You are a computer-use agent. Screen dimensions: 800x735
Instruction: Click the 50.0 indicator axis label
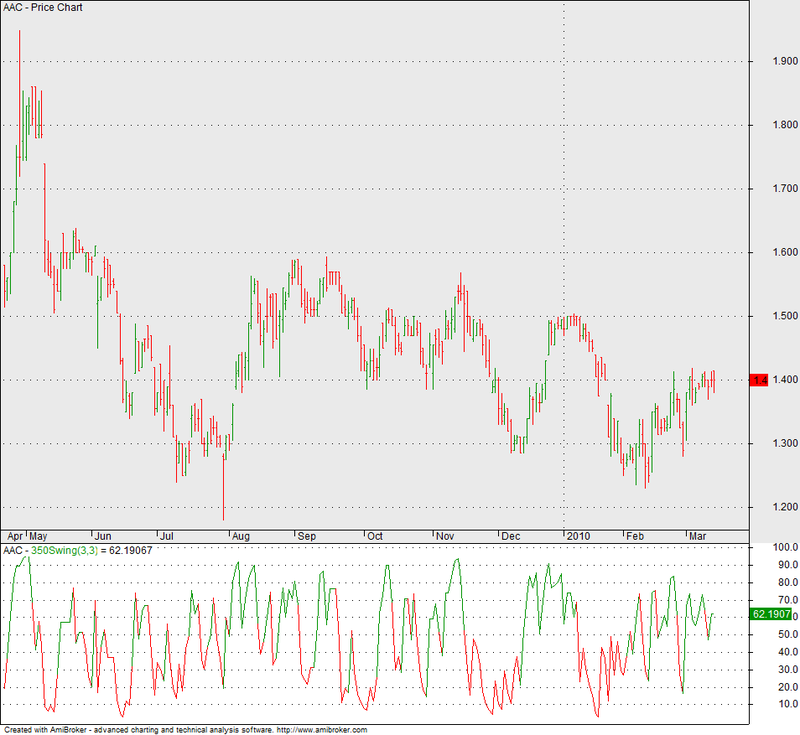click(788, 635)
